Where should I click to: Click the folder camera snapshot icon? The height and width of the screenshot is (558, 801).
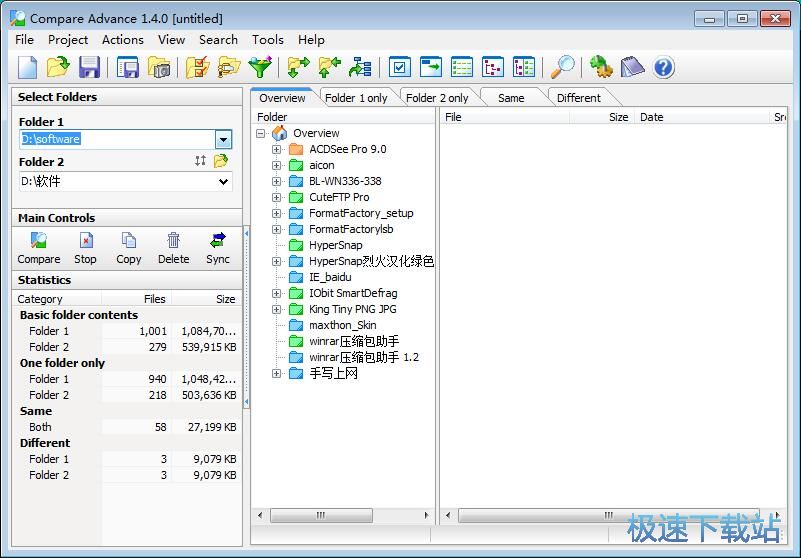pos(159,67)
